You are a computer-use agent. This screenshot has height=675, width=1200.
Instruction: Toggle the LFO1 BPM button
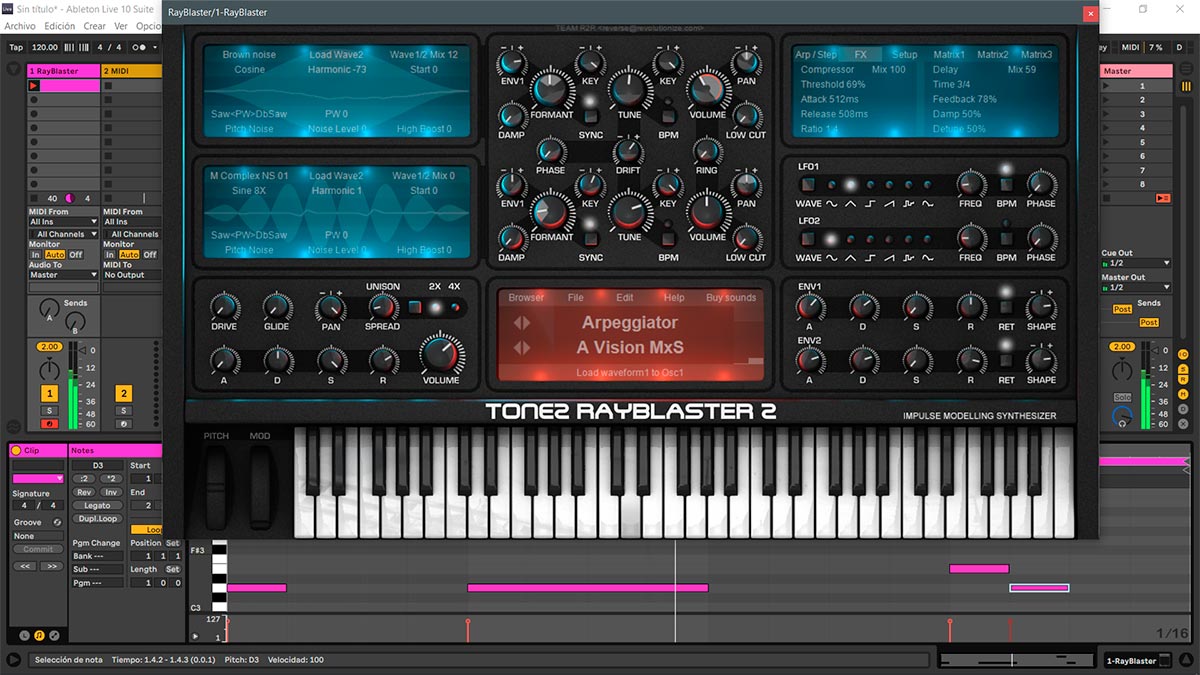[1006, 185]
